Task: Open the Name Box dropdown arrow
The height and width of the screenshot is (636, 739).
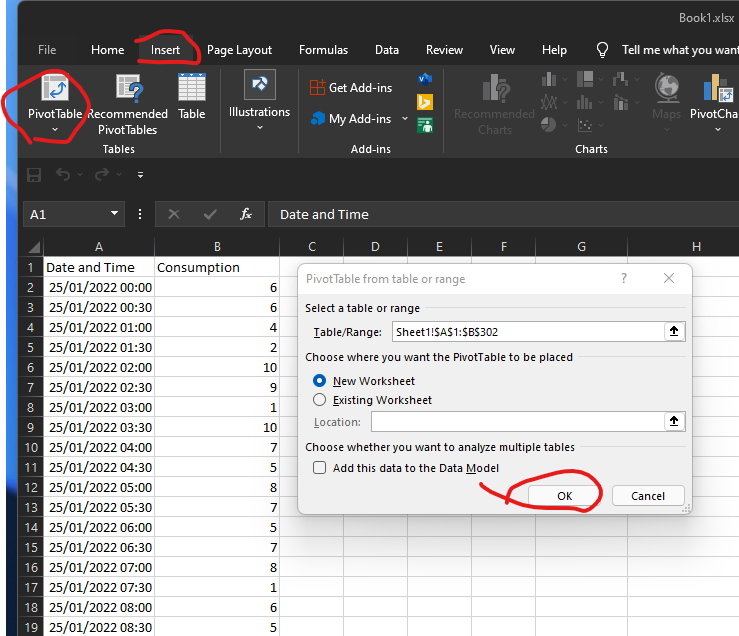Action: tap(115, 214)
